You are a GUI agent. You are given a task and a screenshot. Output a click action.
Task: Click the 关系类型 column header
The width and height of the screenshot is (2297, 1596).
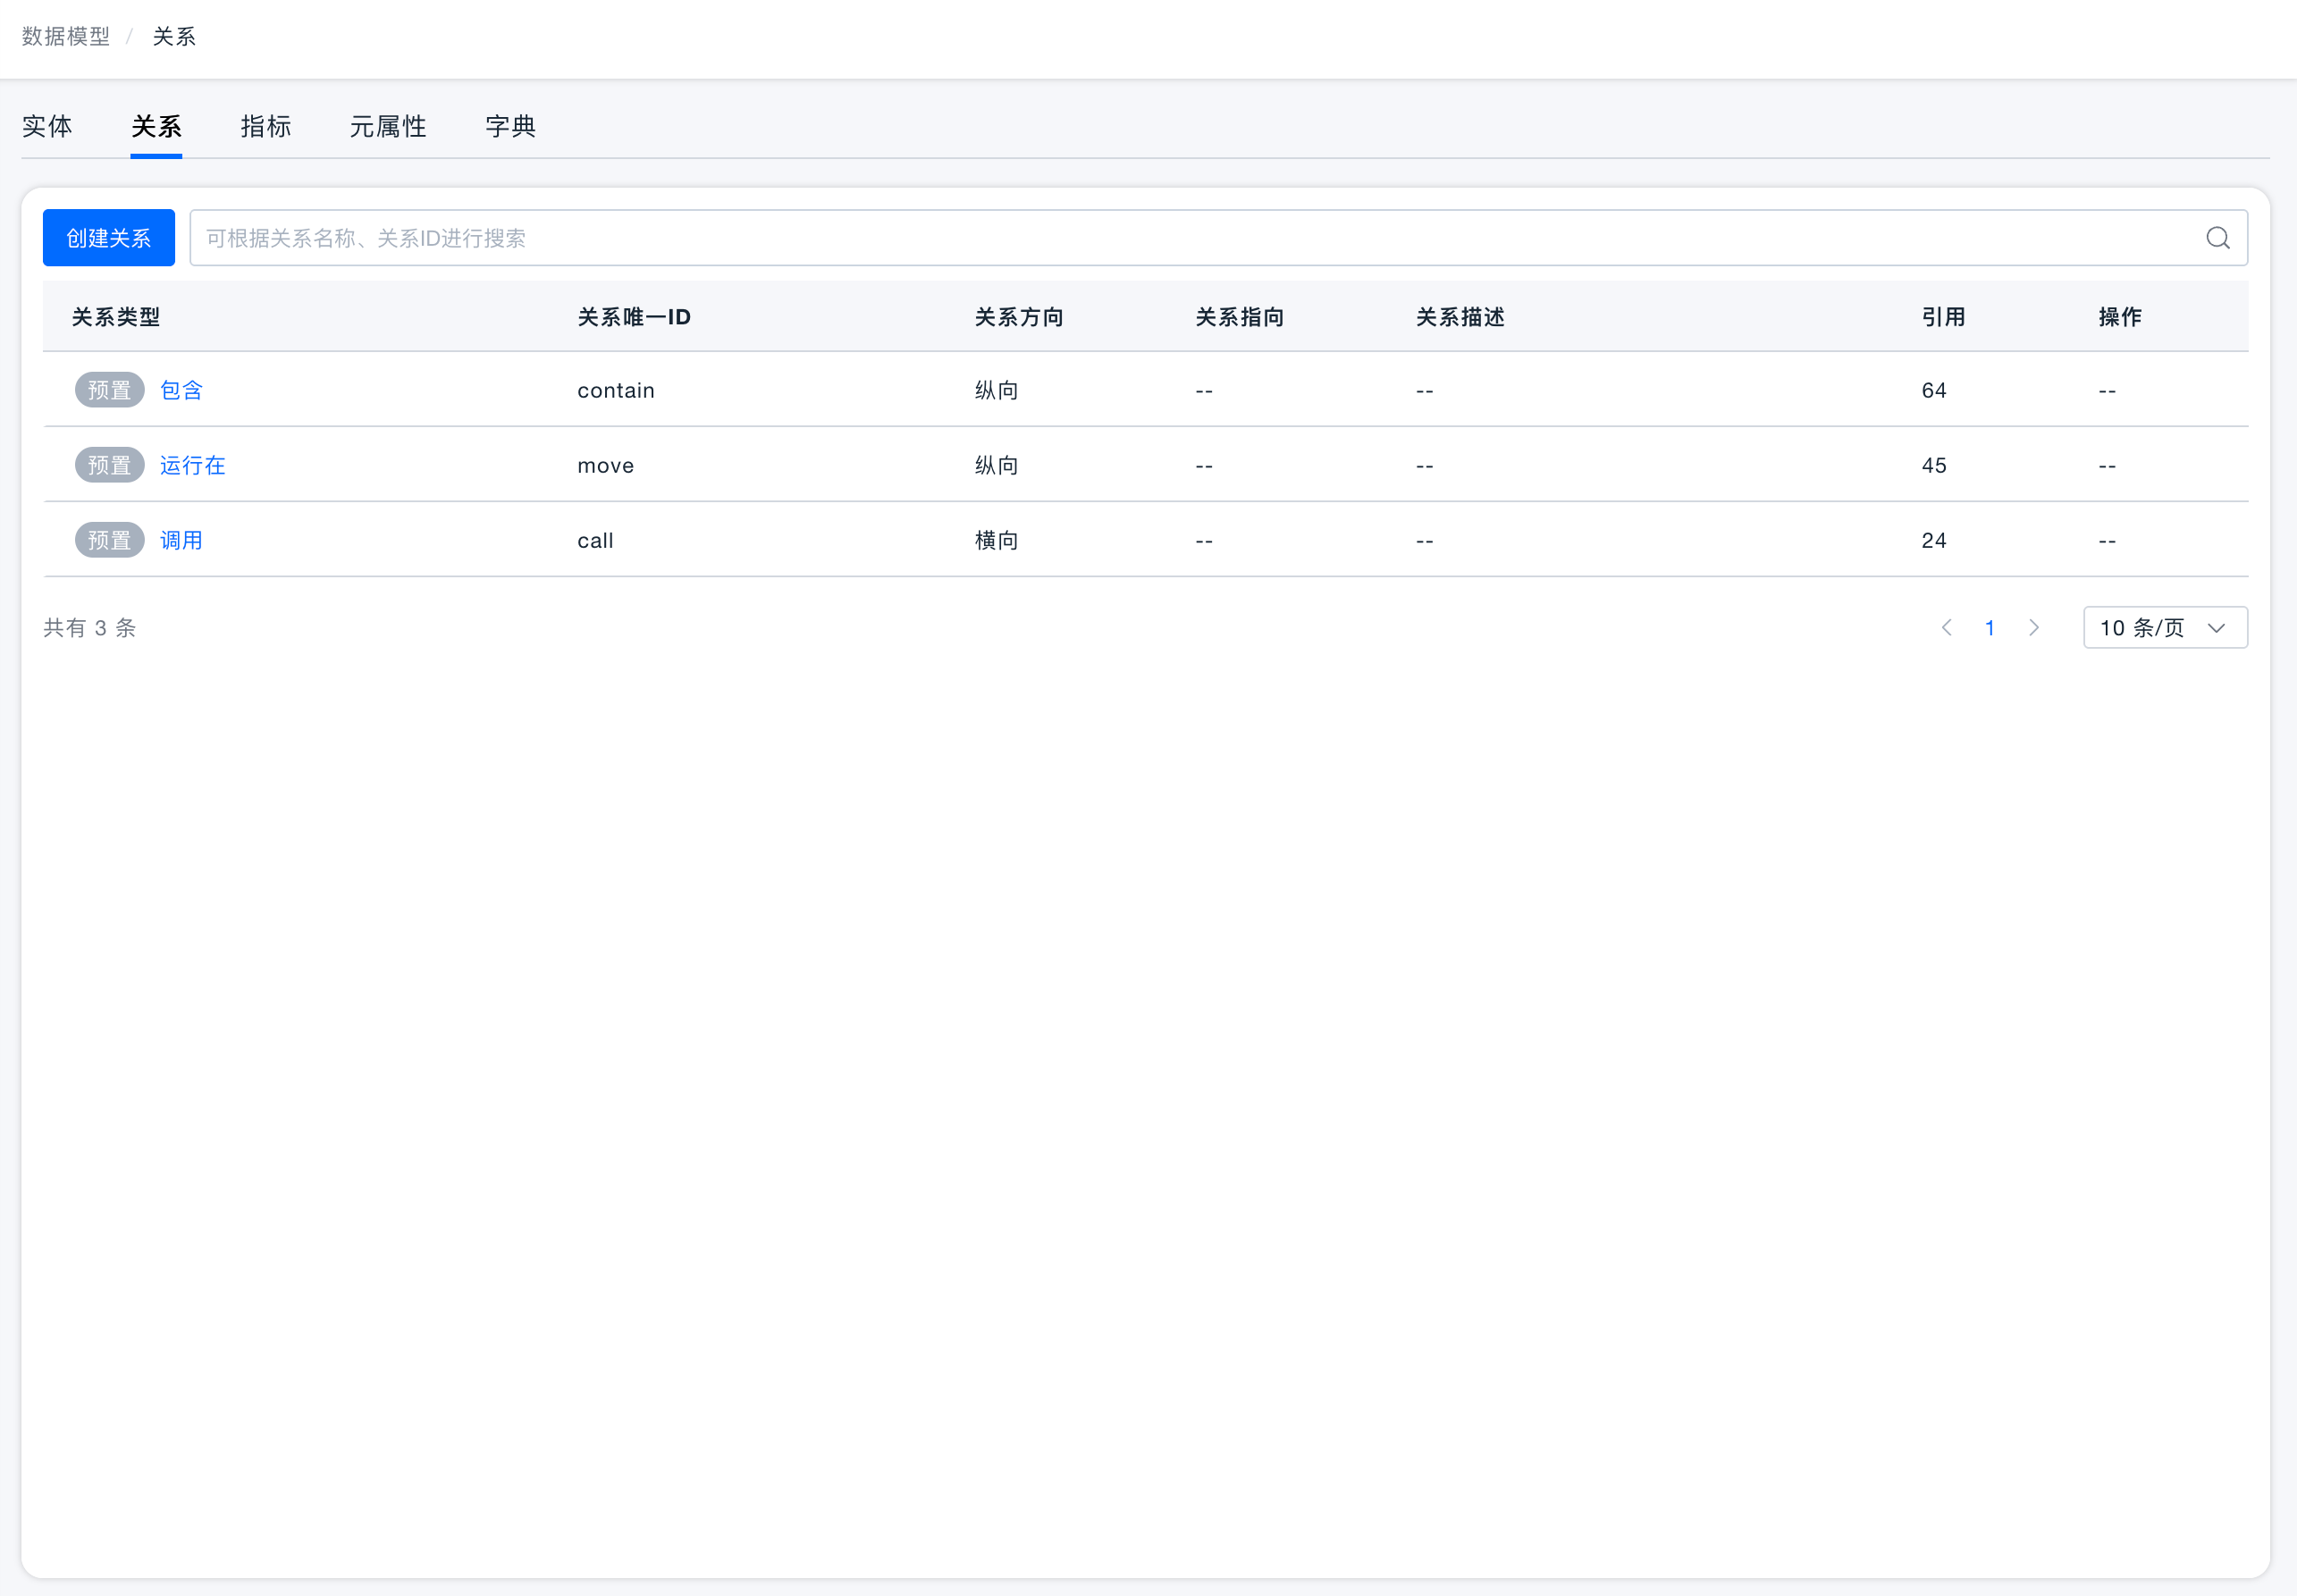[116, 317]
